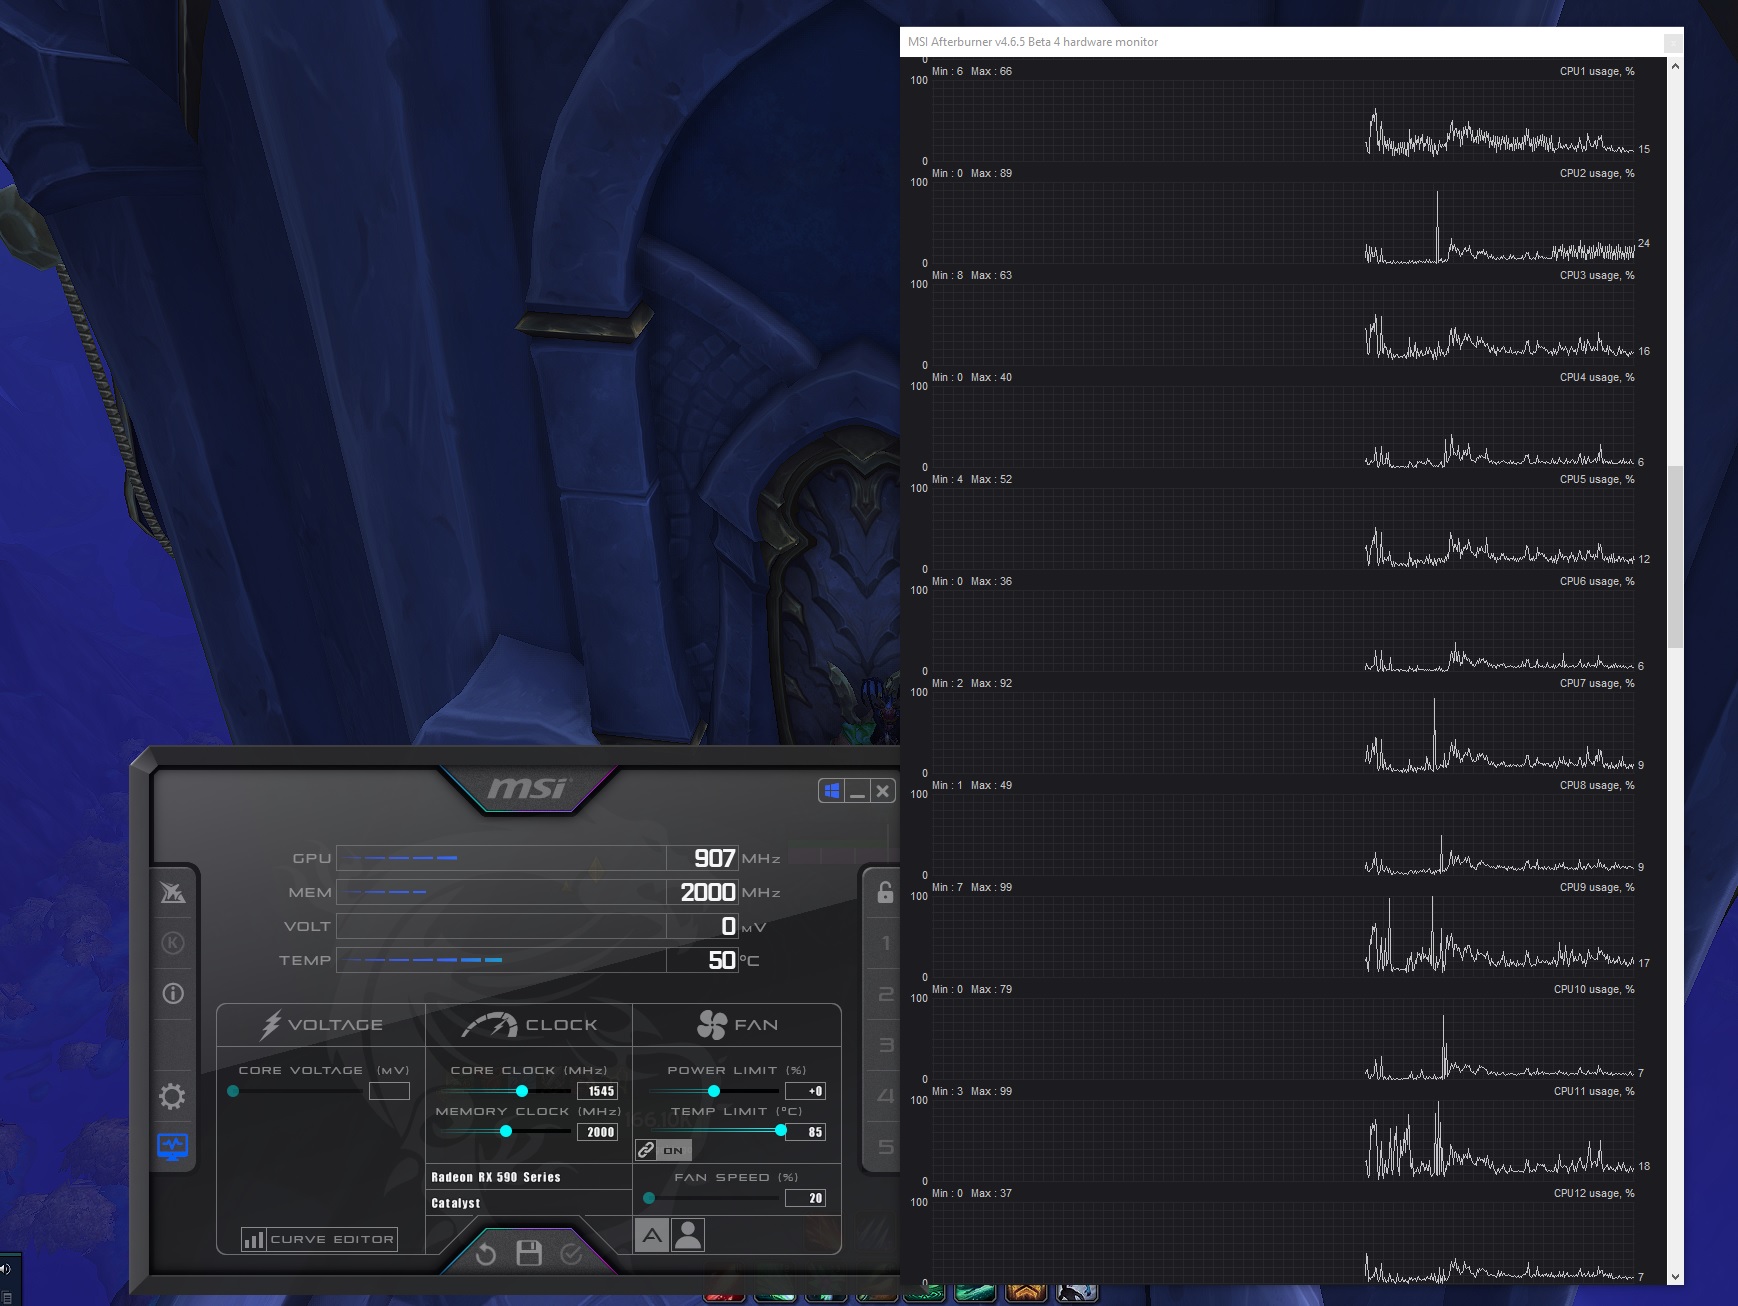1738x1306 pixels.
Task: Open Afterburner settings gear
Action: coord(172,1096)
